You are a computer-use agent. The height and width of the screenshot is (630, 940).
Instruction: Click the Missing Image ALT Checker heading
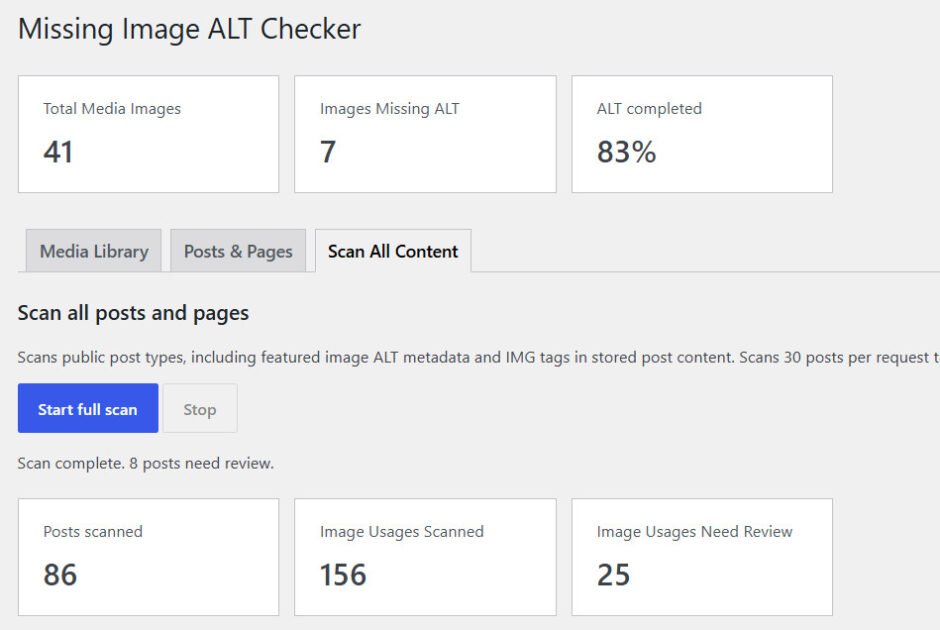point(189,29)
